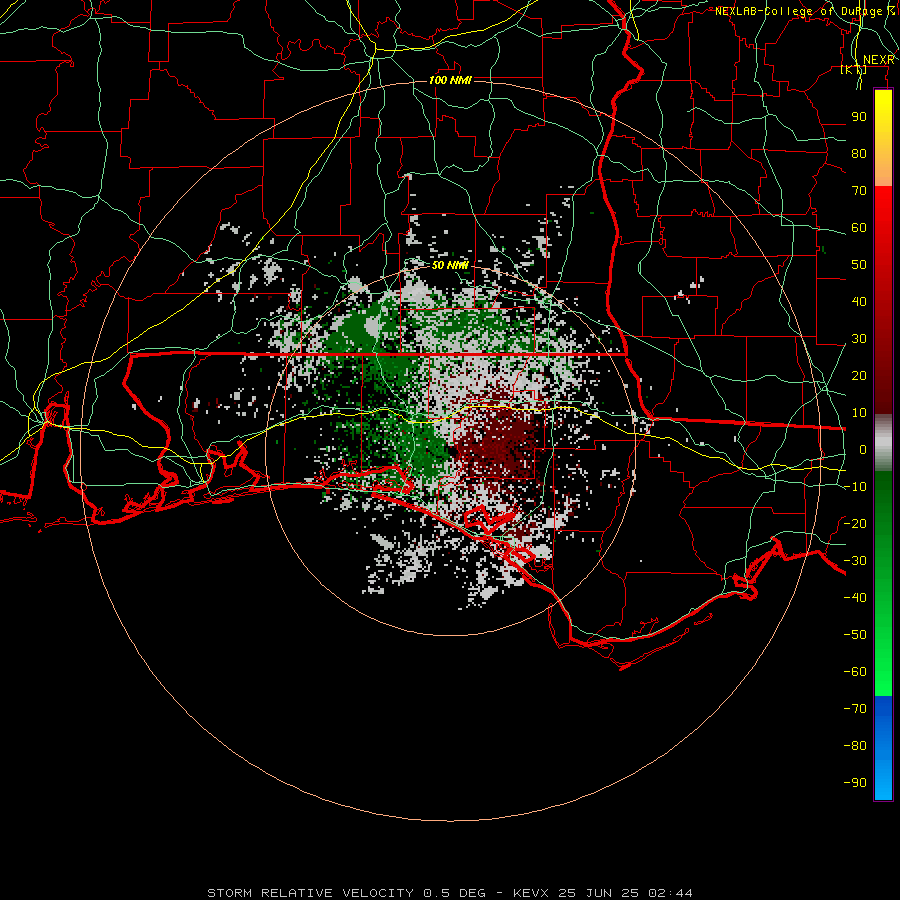Click the -60 knots scale label
Image resolution: width=900 pixels, height=900 pixels.
pyautogui.click(x=855, y=672)
